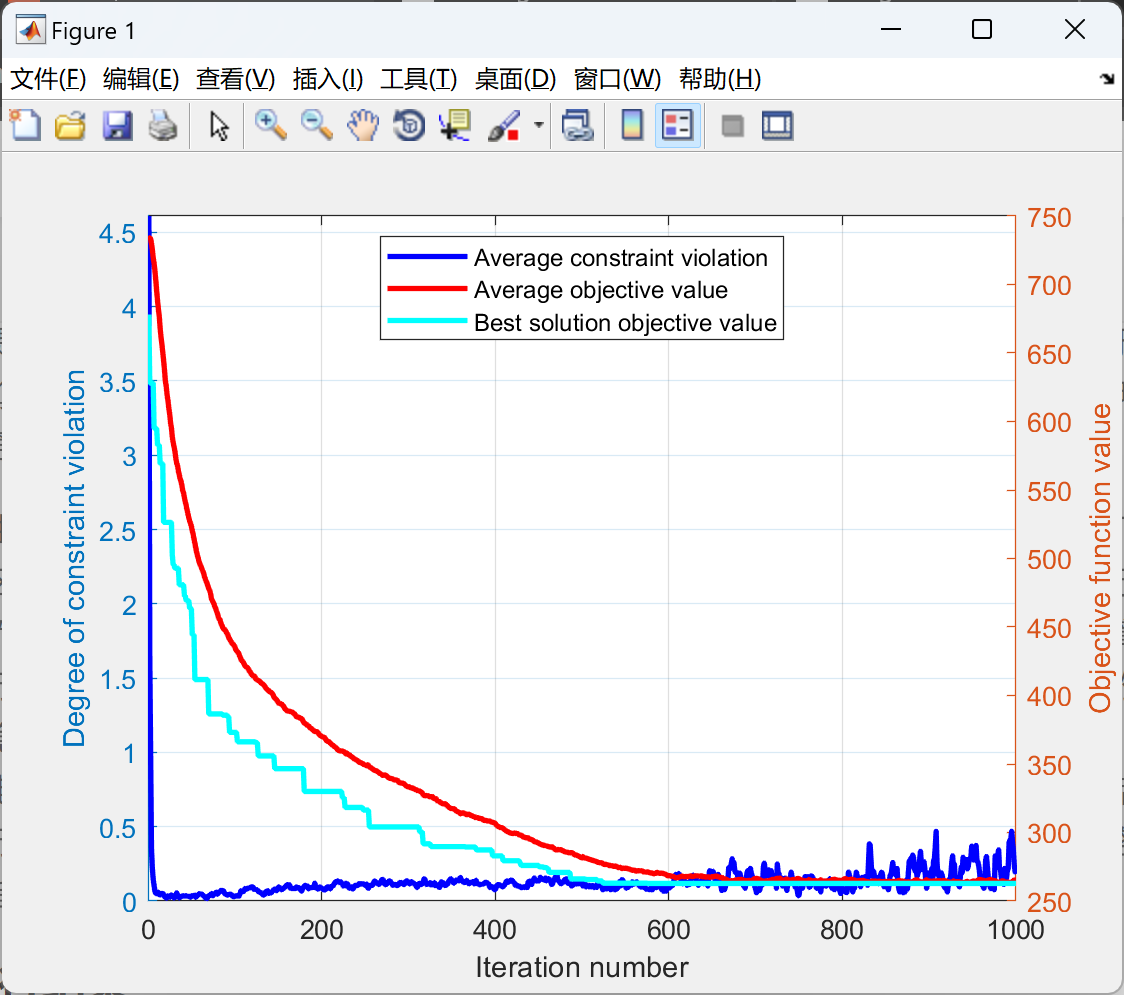
Task: Select legend entry Average constraint violation
Action: 621,257
